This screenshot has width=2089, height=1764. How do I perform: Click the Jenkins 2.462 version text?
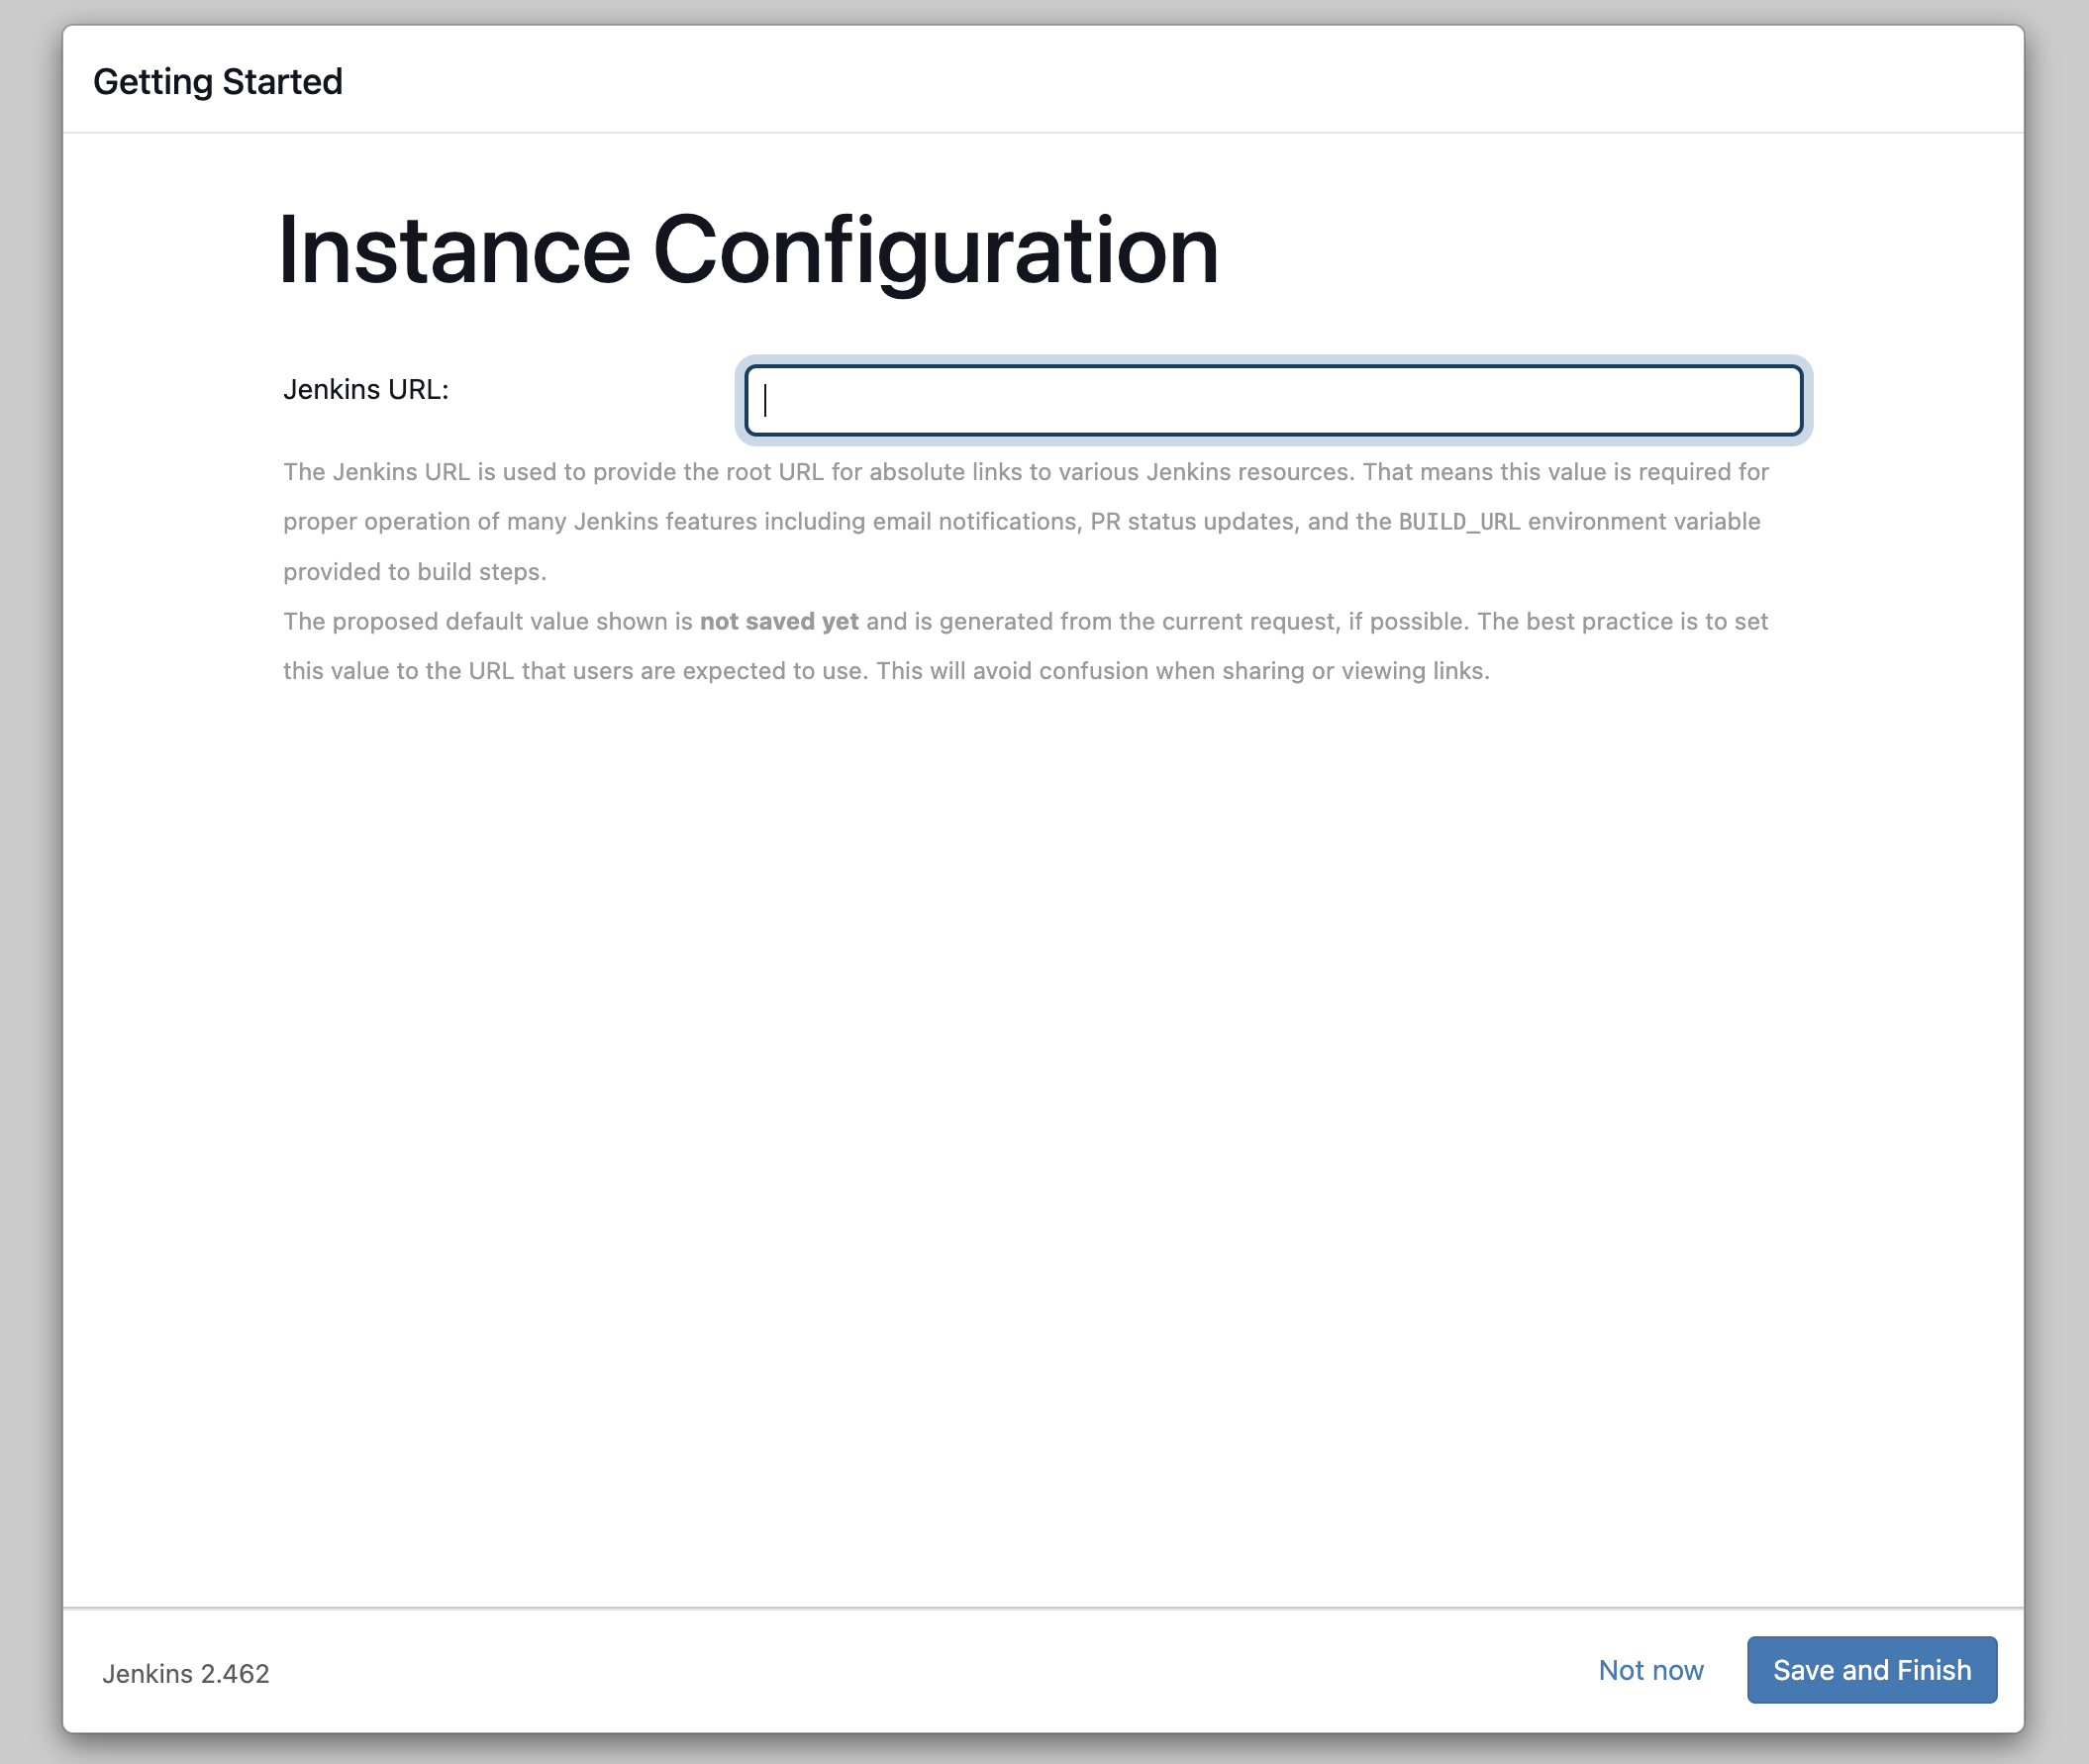(x=186, y=1674)
